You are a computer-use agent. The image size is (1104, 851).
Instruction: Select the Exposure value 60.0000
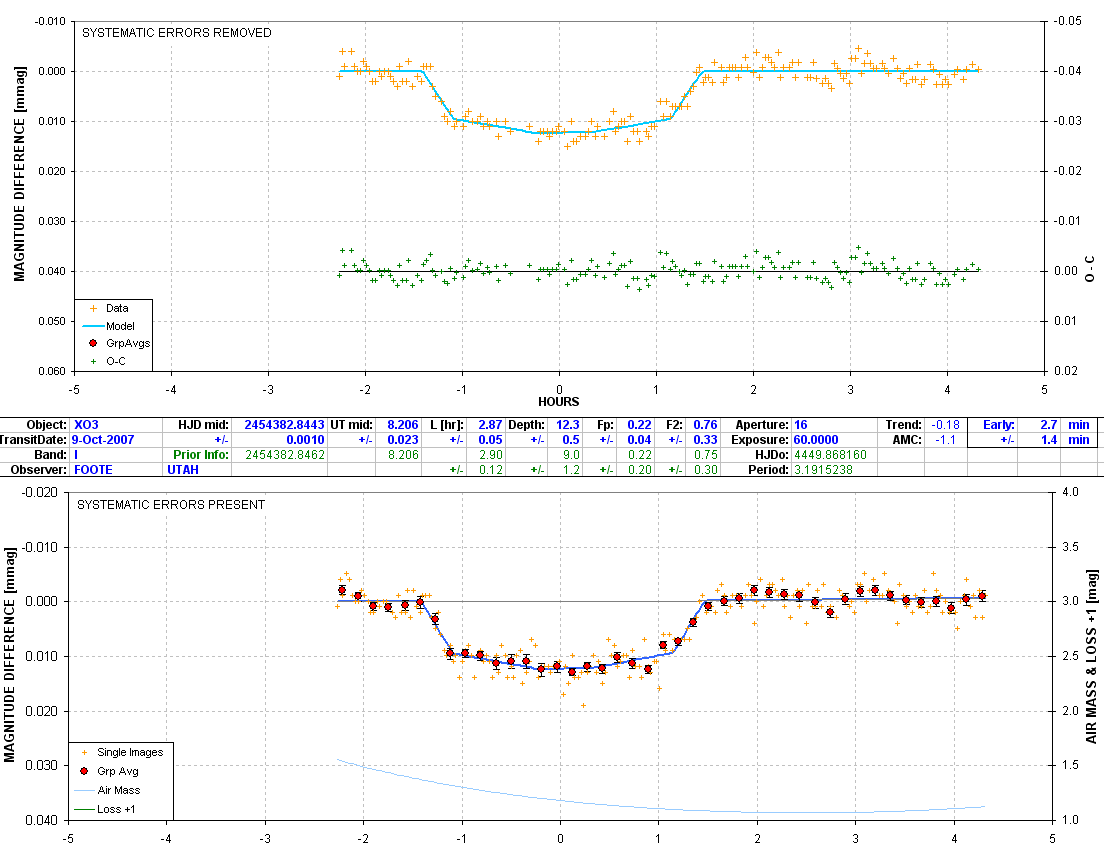815,439
